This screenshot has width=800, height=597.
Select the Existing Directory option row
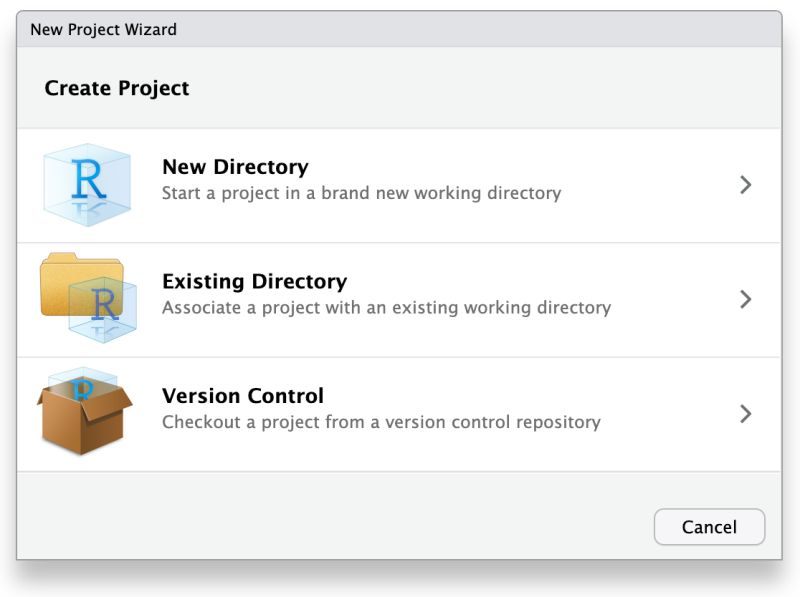coord(400,299)
